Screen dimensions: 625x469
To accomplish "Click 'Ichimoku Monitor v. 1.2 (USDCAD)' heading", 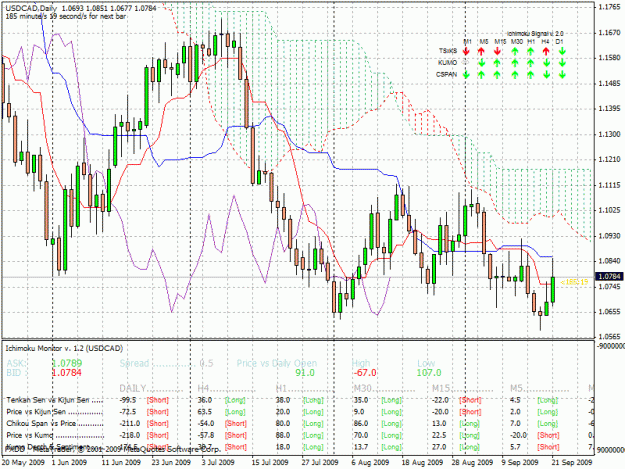I will tap(64, 348).
